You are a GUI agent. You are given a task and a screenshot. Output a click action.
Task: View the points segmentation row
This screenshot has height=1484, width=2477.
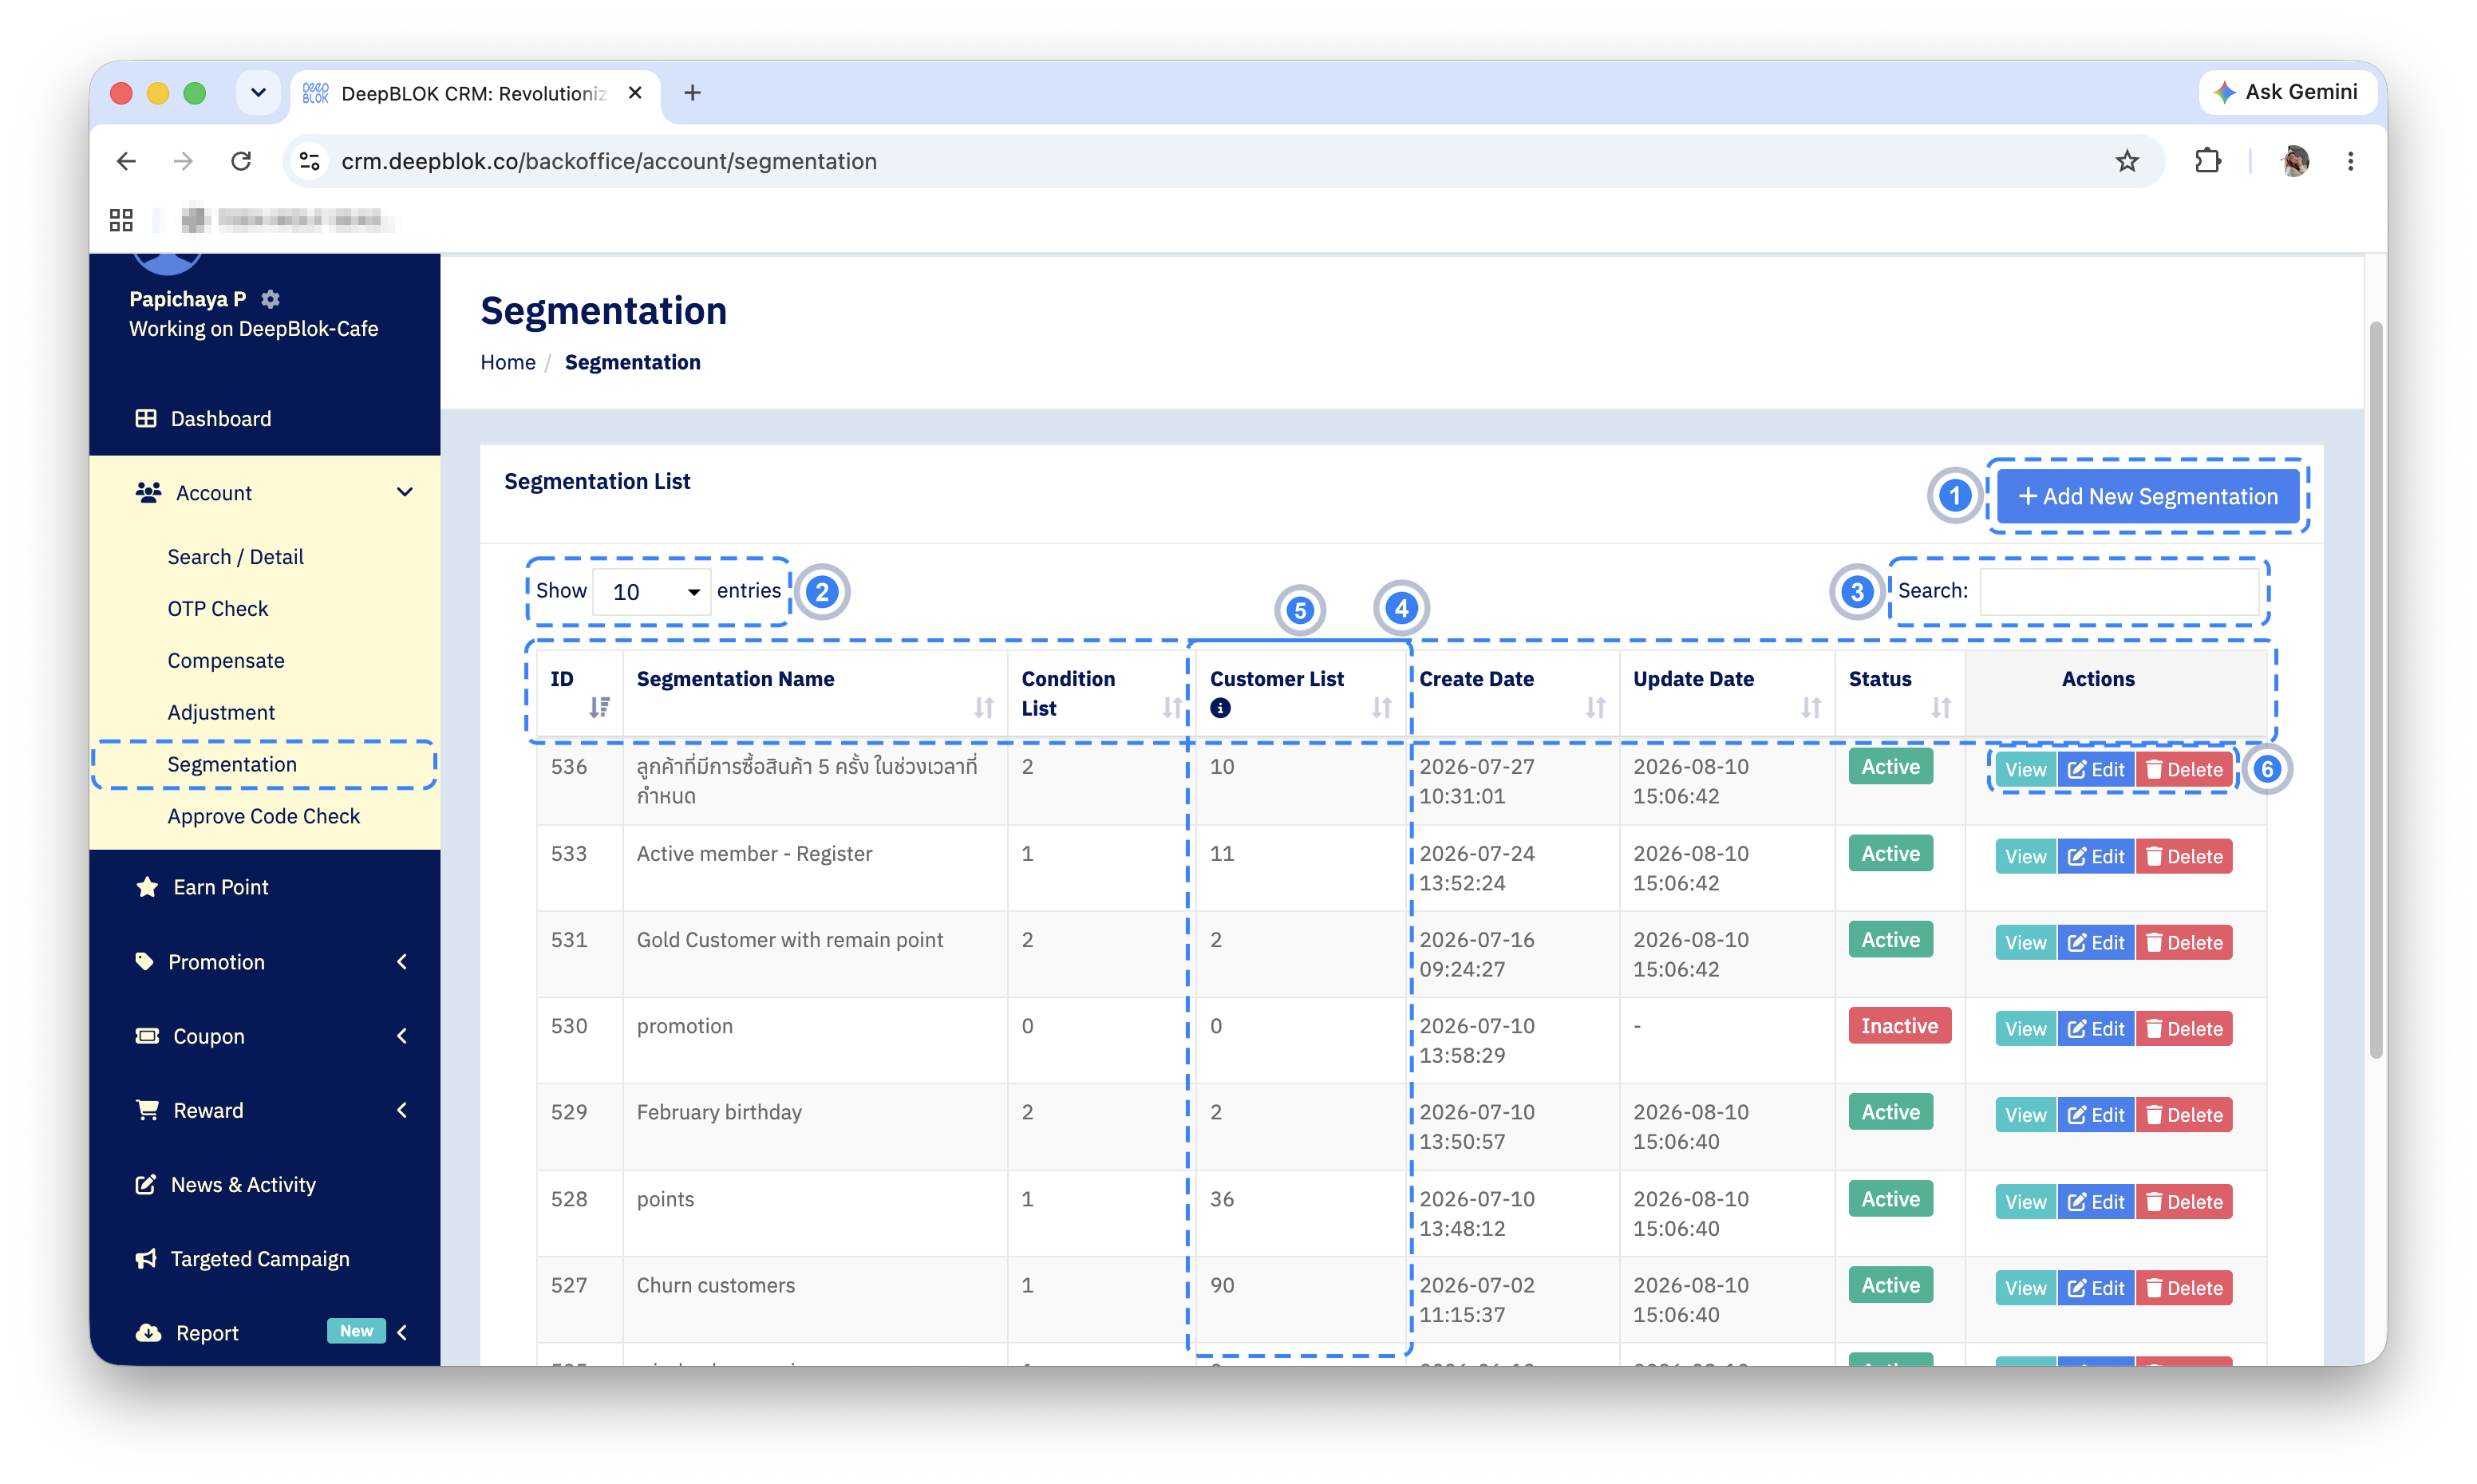click(x=2025, y=1202)
